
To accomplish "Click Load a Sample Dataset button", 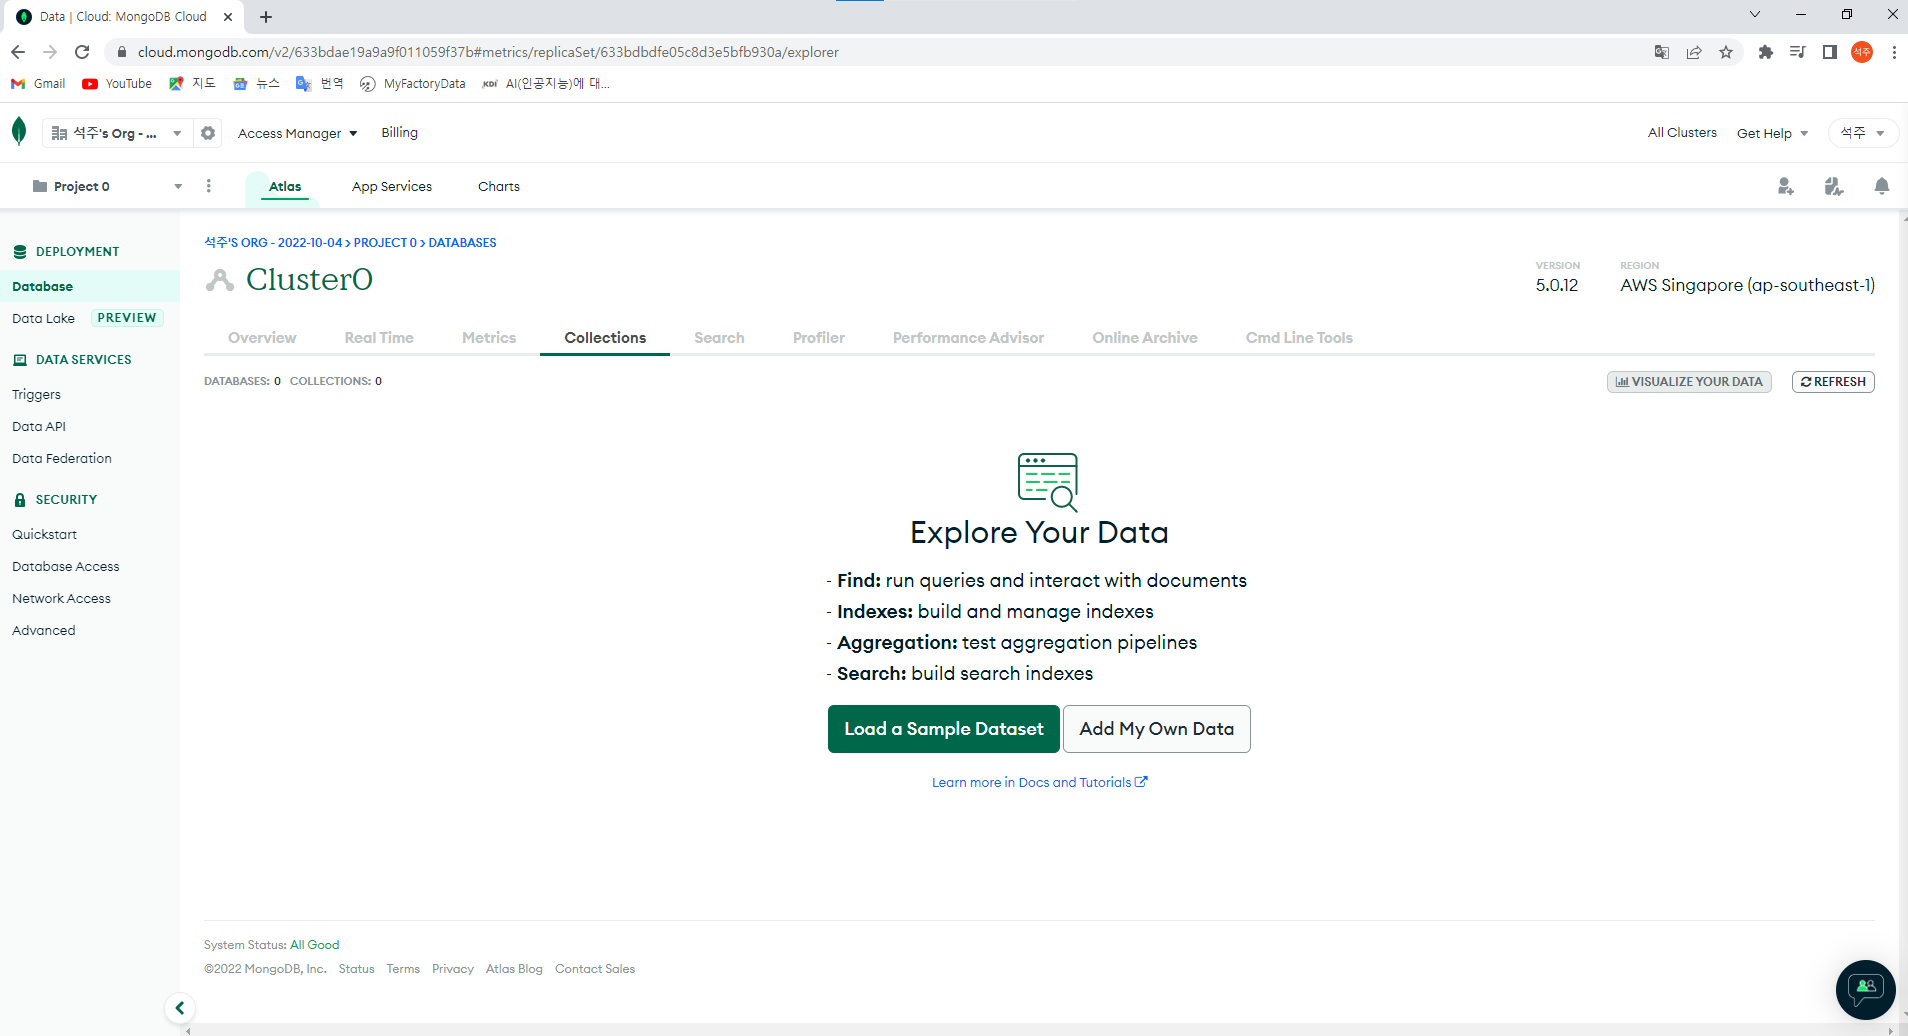I will coord(943,729).
